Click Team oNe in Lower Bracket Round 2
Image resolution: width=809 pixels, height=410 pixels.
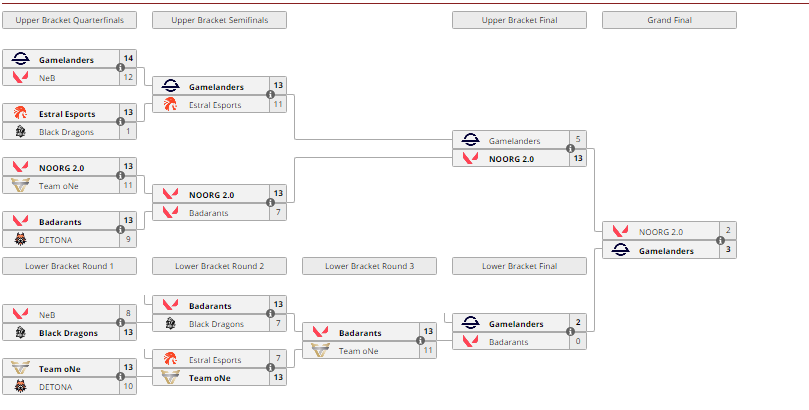pos(210,378)
